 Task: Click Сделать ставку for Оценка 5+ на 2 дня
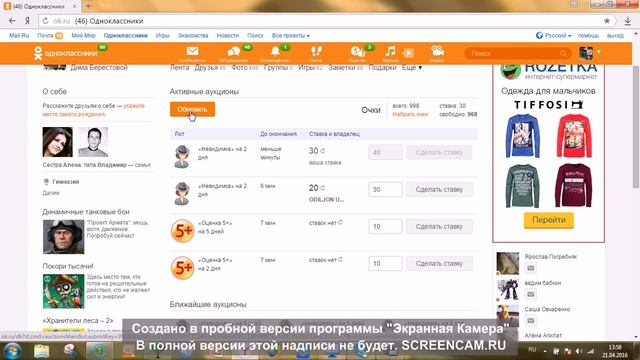click(x=439, y=264)
